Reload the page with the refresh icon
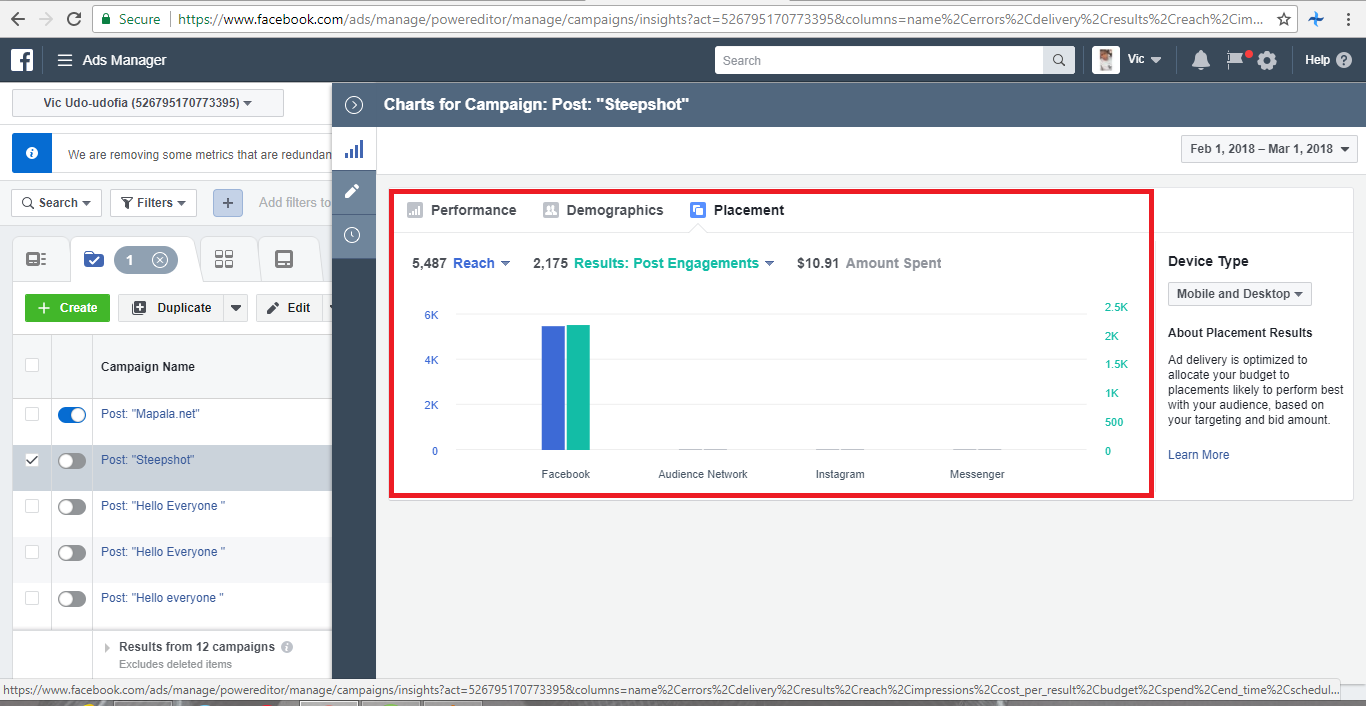The width and height of the screenshot is (1368, 706). [74, 19]
